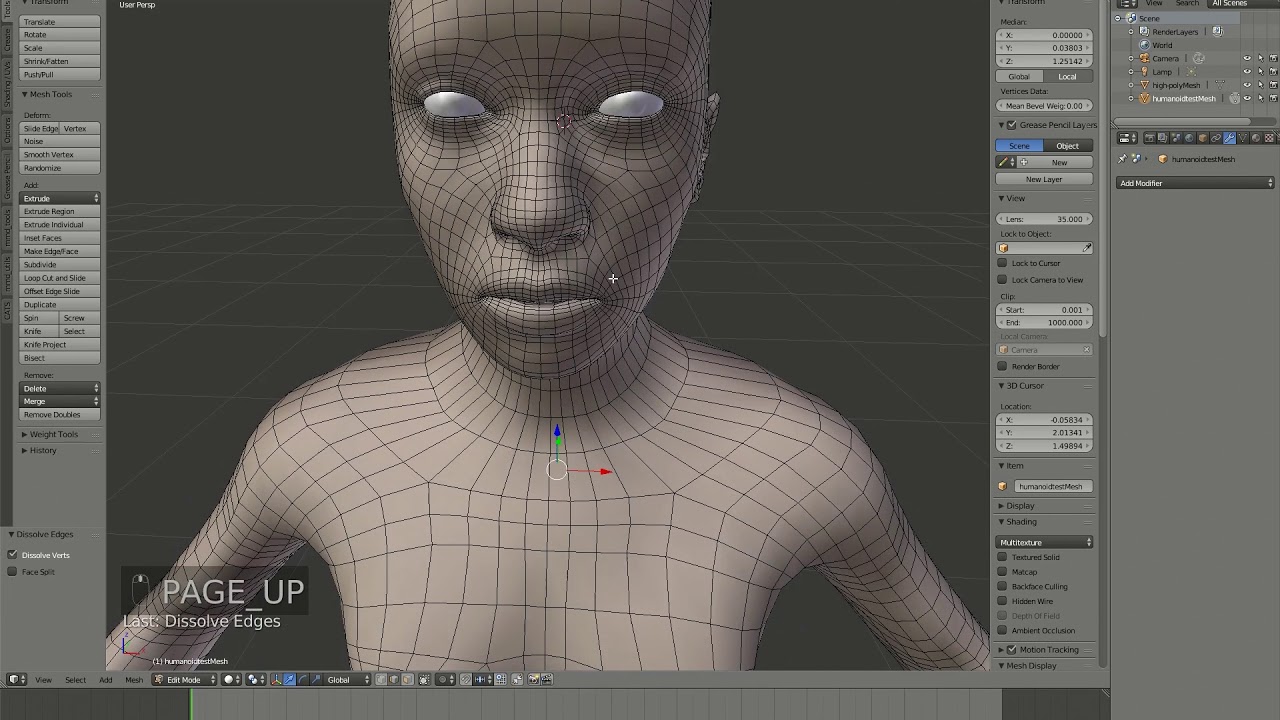This screenshot has height=720, width=1280.
Task: Open Render Layers properties tab icon
Action: tap(1163, 138)
